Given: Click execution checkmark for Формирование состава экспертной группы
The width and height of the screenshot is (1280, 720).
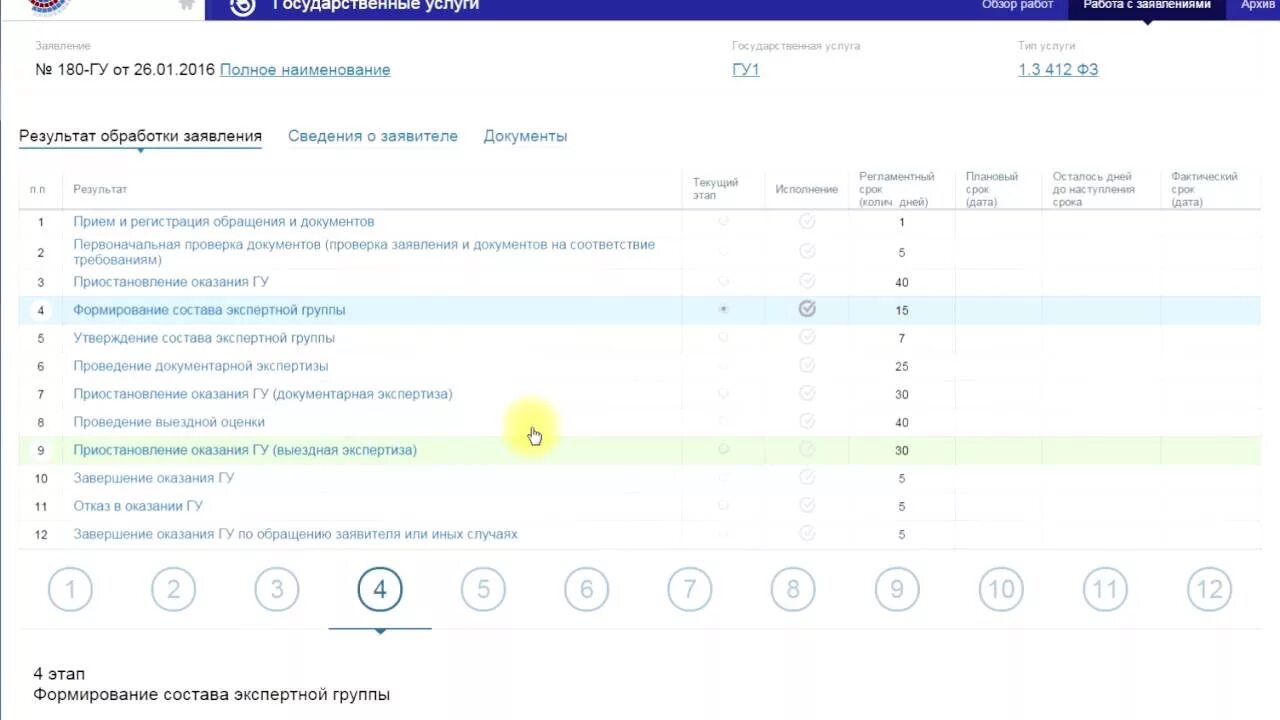Looking at the screenshot, I should 807,310.
